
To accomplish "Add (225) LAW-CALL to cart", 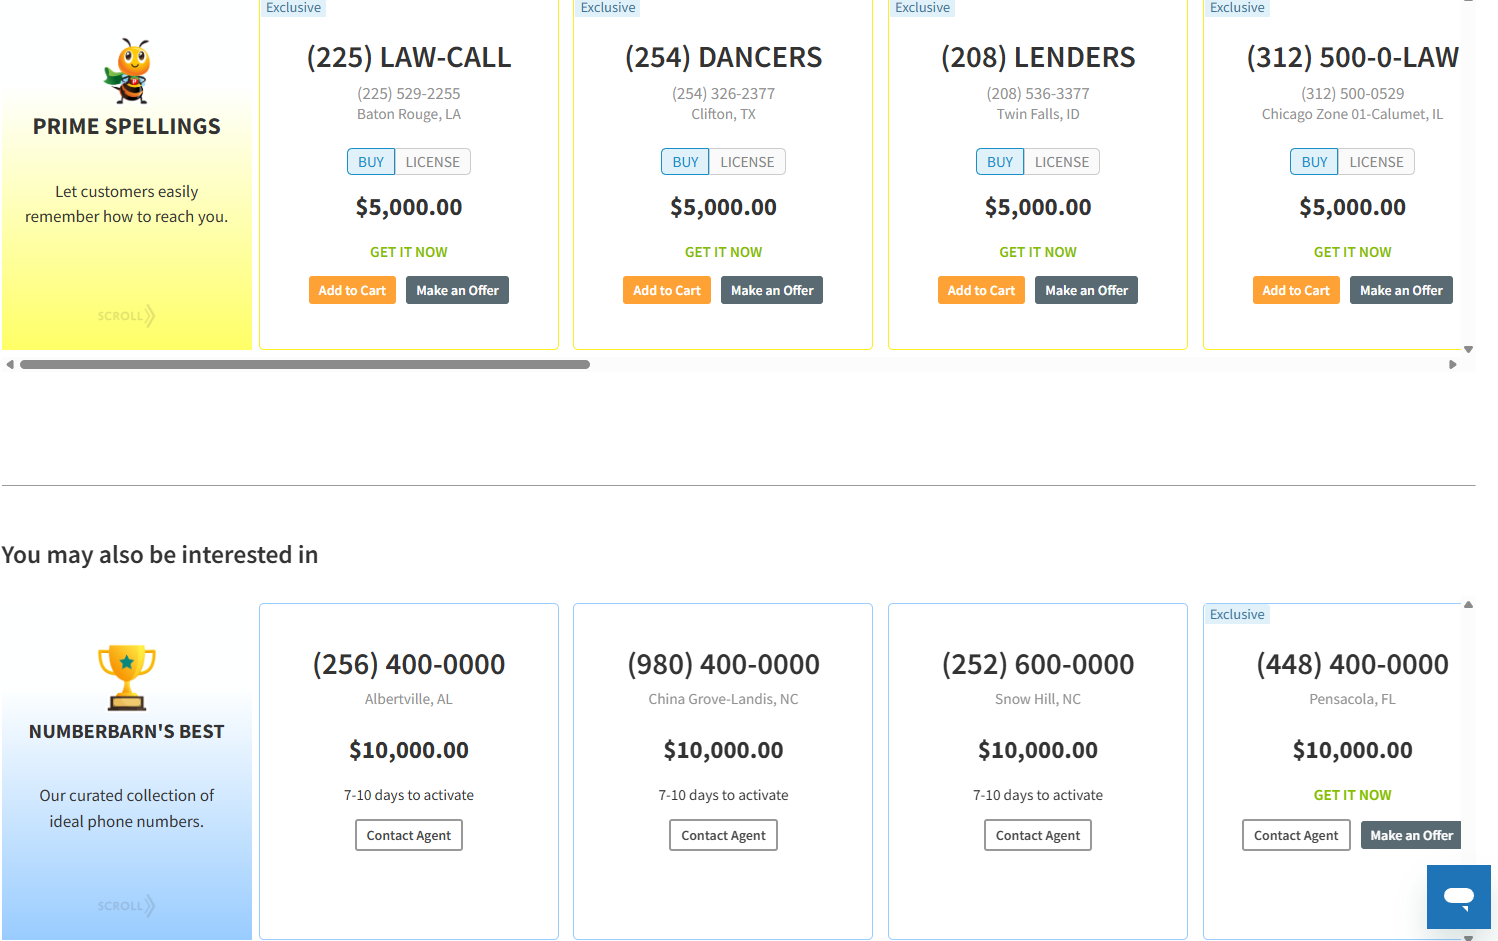I will point(352,291).
